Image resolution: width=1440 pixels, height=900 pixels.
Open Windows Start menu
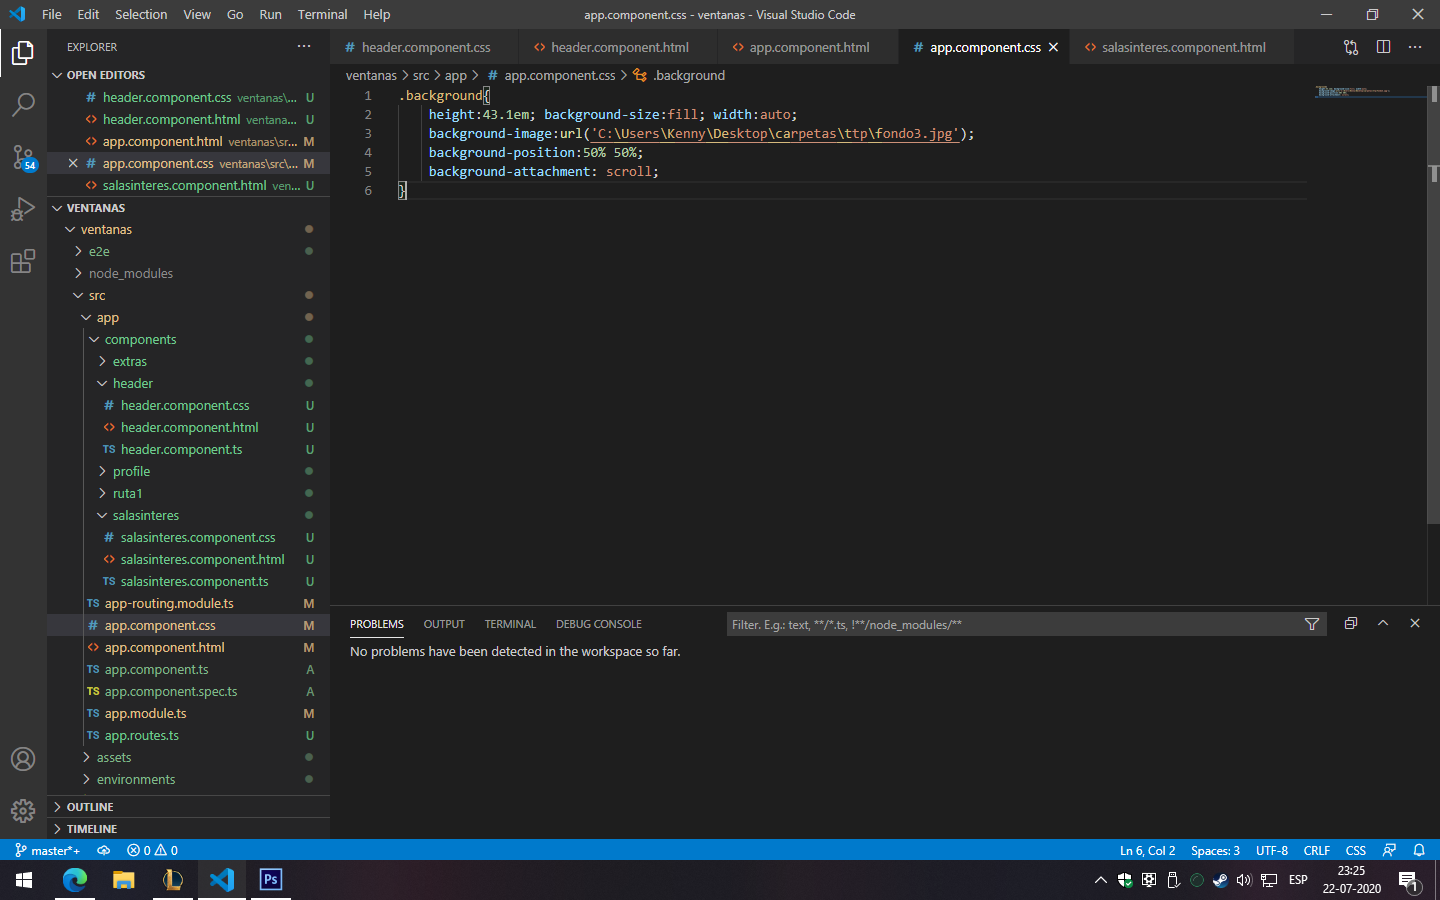pyautogui.click(x=24, y=880)
